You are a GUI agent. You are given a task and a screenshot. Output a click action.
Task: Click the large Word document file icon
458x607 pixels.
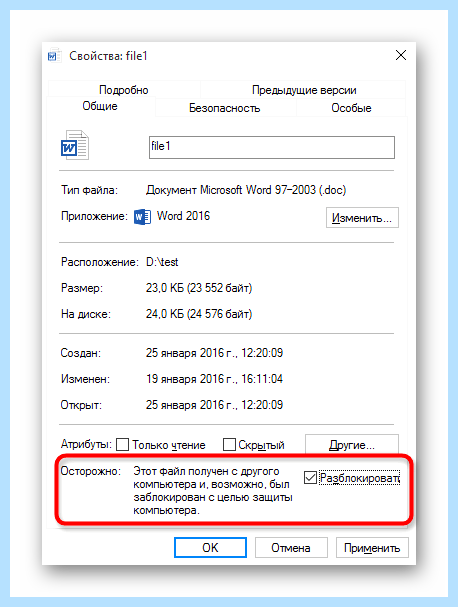click(75, 145)
